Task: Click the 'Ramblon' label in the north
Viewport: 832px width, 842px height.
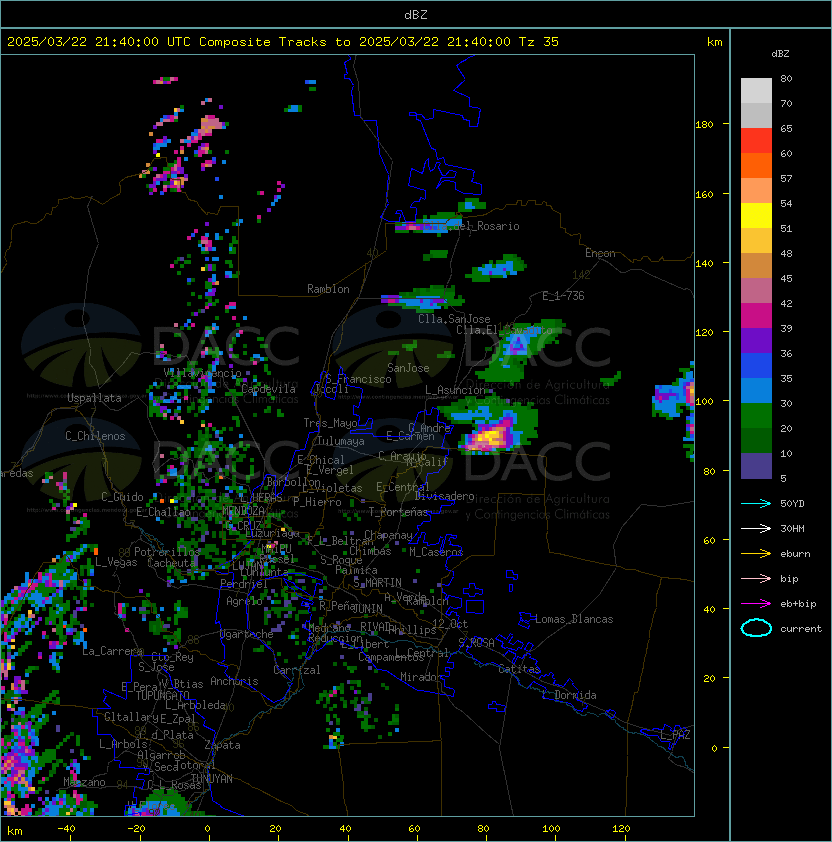Action: point(328,289)
